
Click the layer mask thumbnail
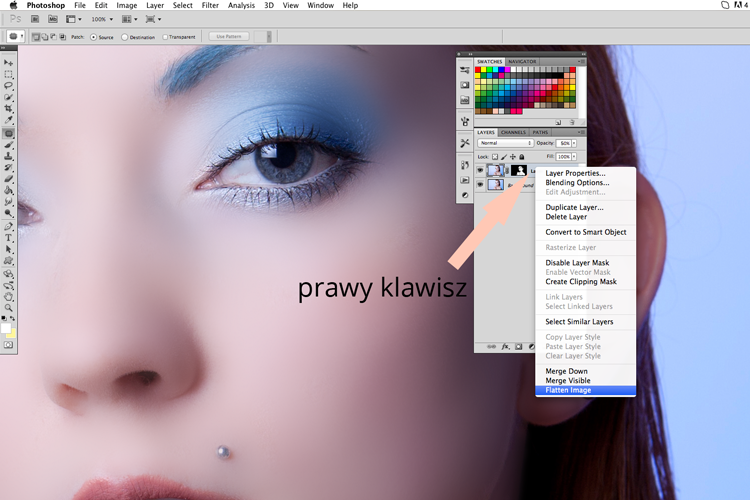pyautogui.click(x=519, y=170)
